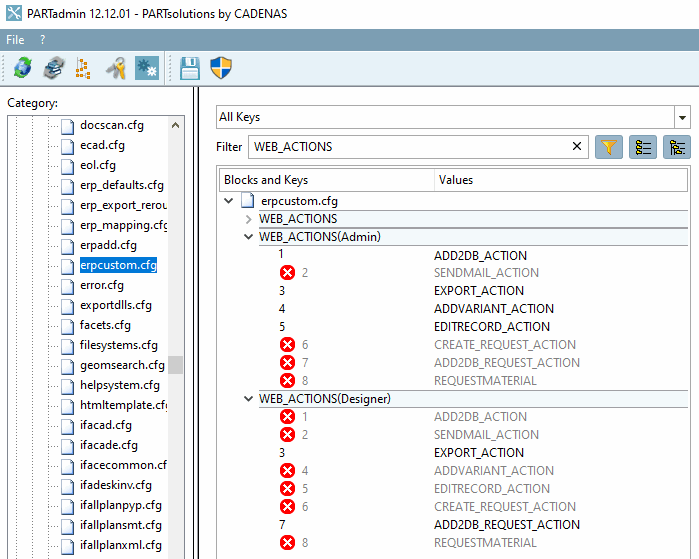
Task: Select docscan.cfg in category tree
Action: pyautogui.click(x=112, y=125)
